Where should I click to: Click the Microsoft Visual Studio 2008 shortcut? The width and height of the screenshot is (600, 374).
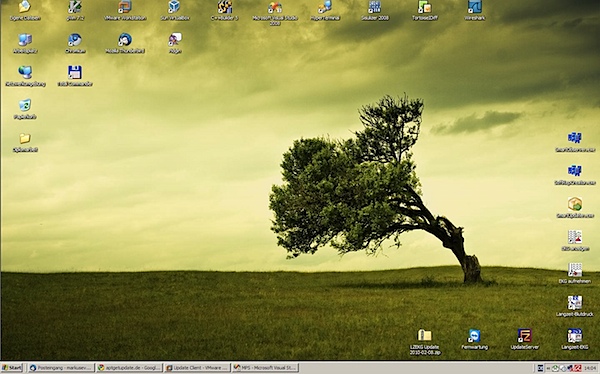[274, 13]
